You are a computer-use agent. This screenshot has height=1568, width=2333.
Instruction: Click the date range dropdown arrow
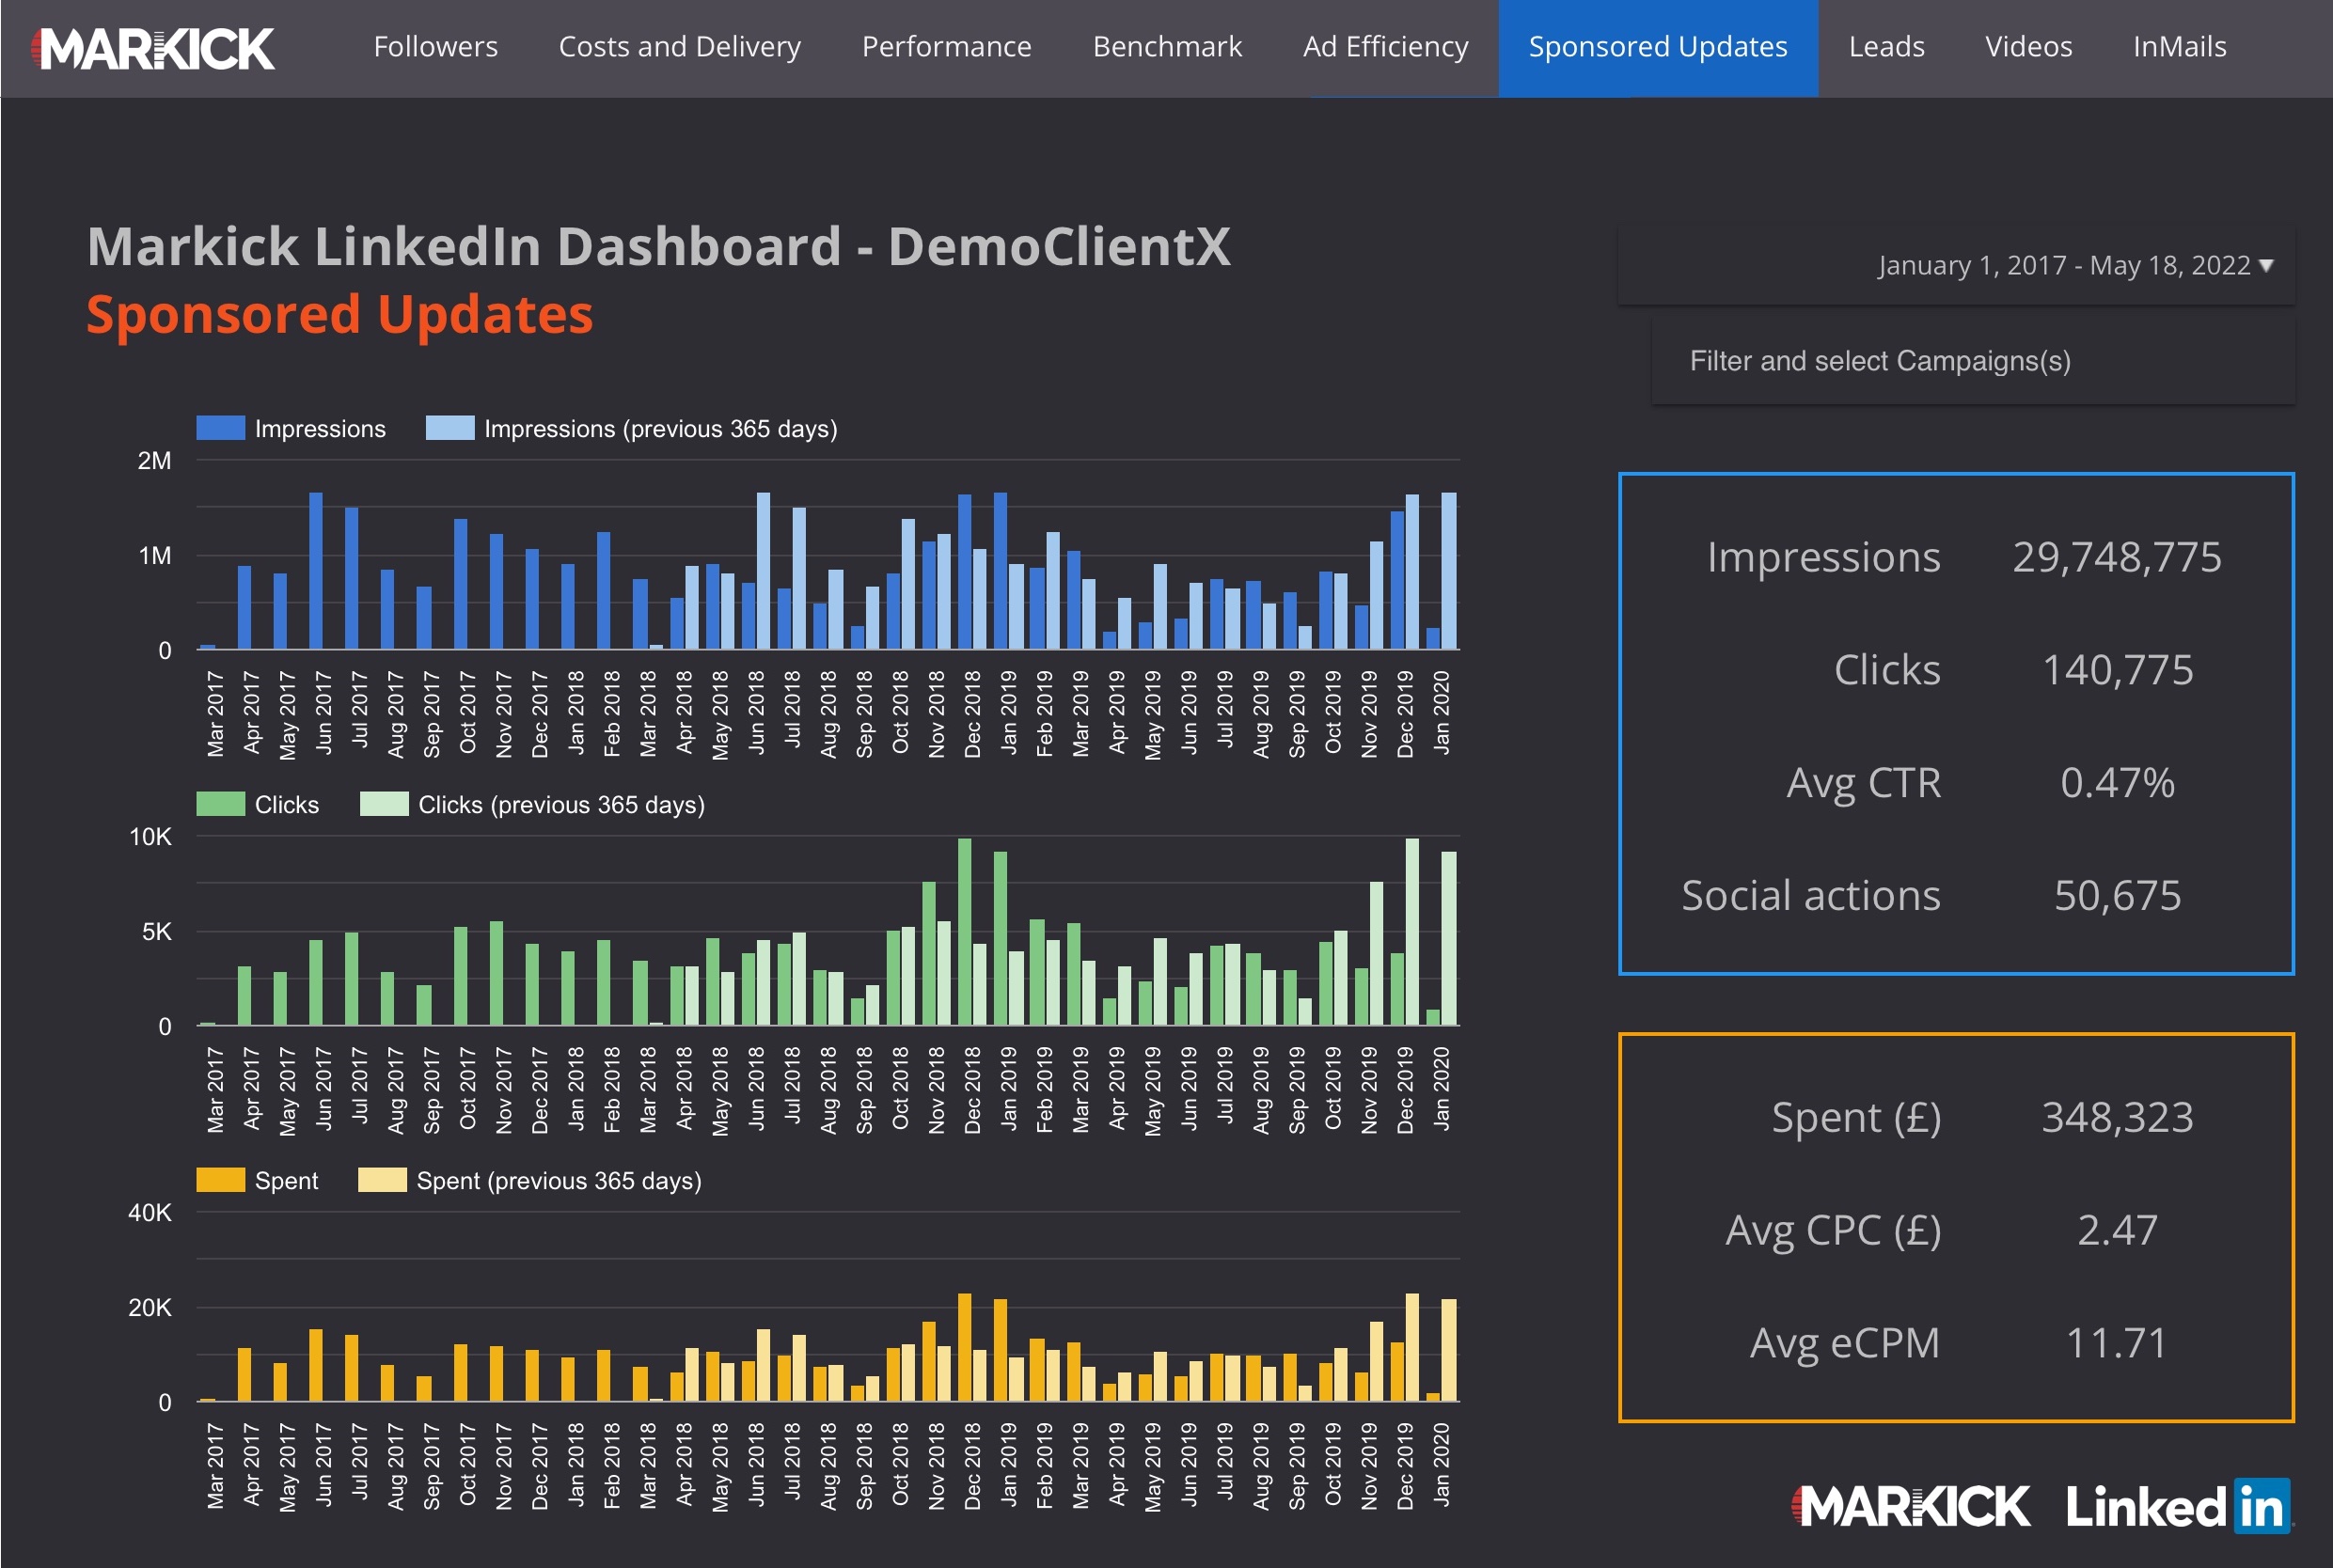tap(2267, 265)
